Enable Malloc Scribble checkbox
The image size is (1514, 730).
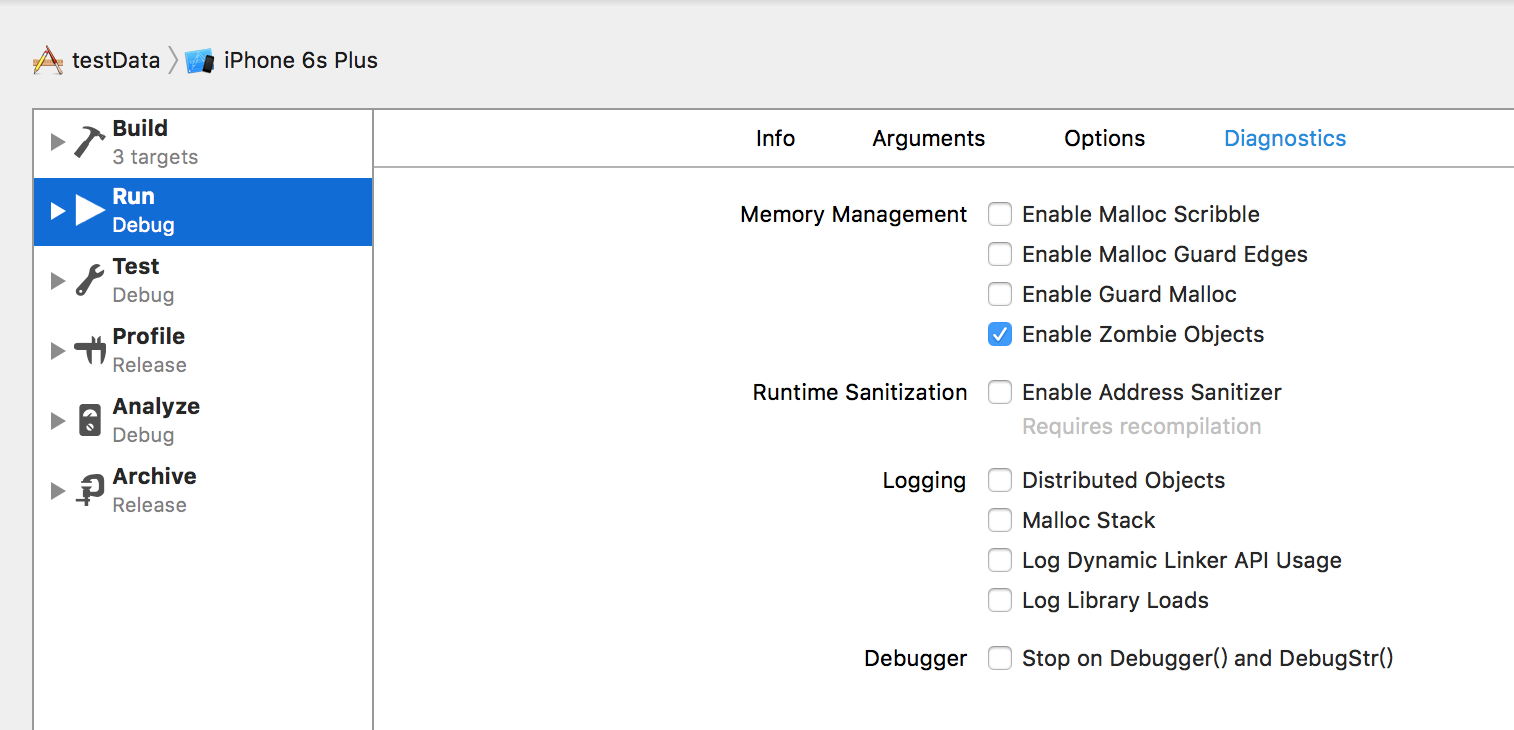1000,214
